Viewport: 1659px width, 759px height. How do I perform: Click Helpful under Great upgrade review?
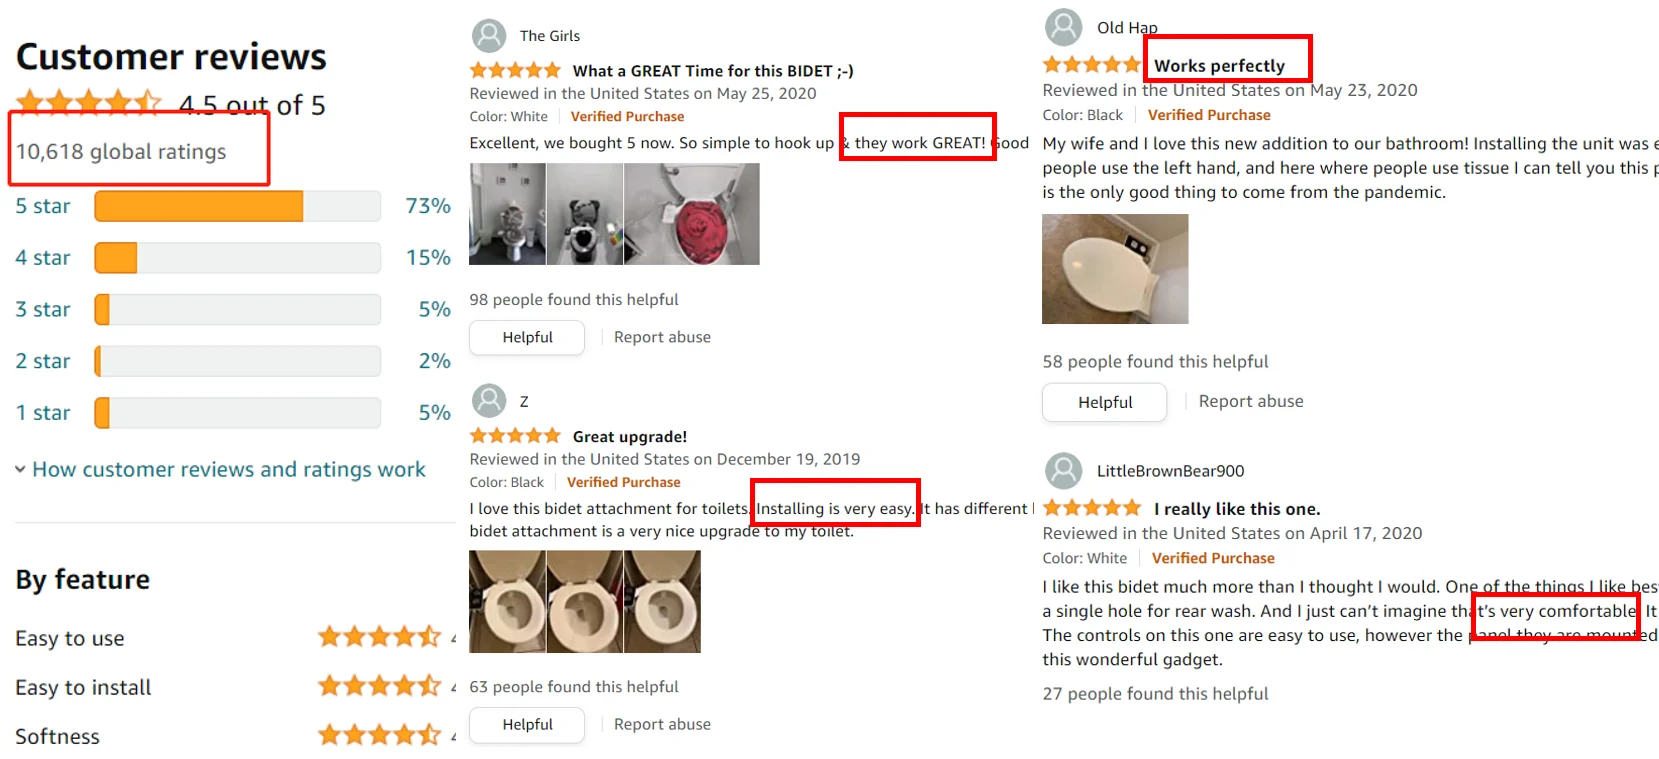click(x=527, y=724)
